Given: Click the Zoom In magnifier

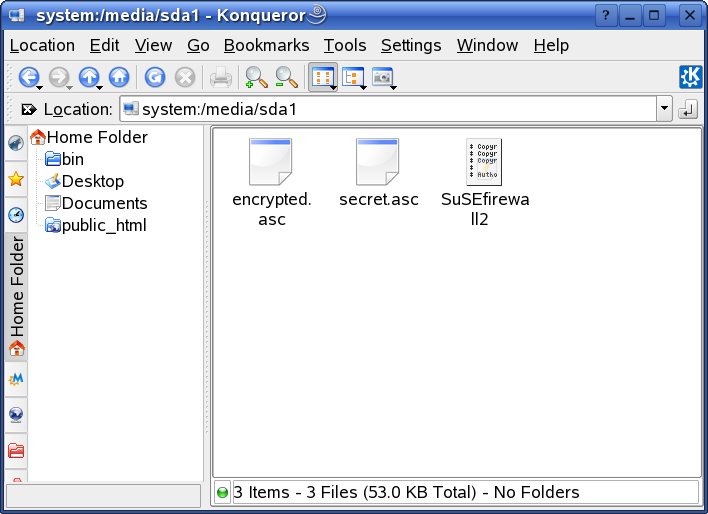Looking at the screenshot, I should click(256, 77).
